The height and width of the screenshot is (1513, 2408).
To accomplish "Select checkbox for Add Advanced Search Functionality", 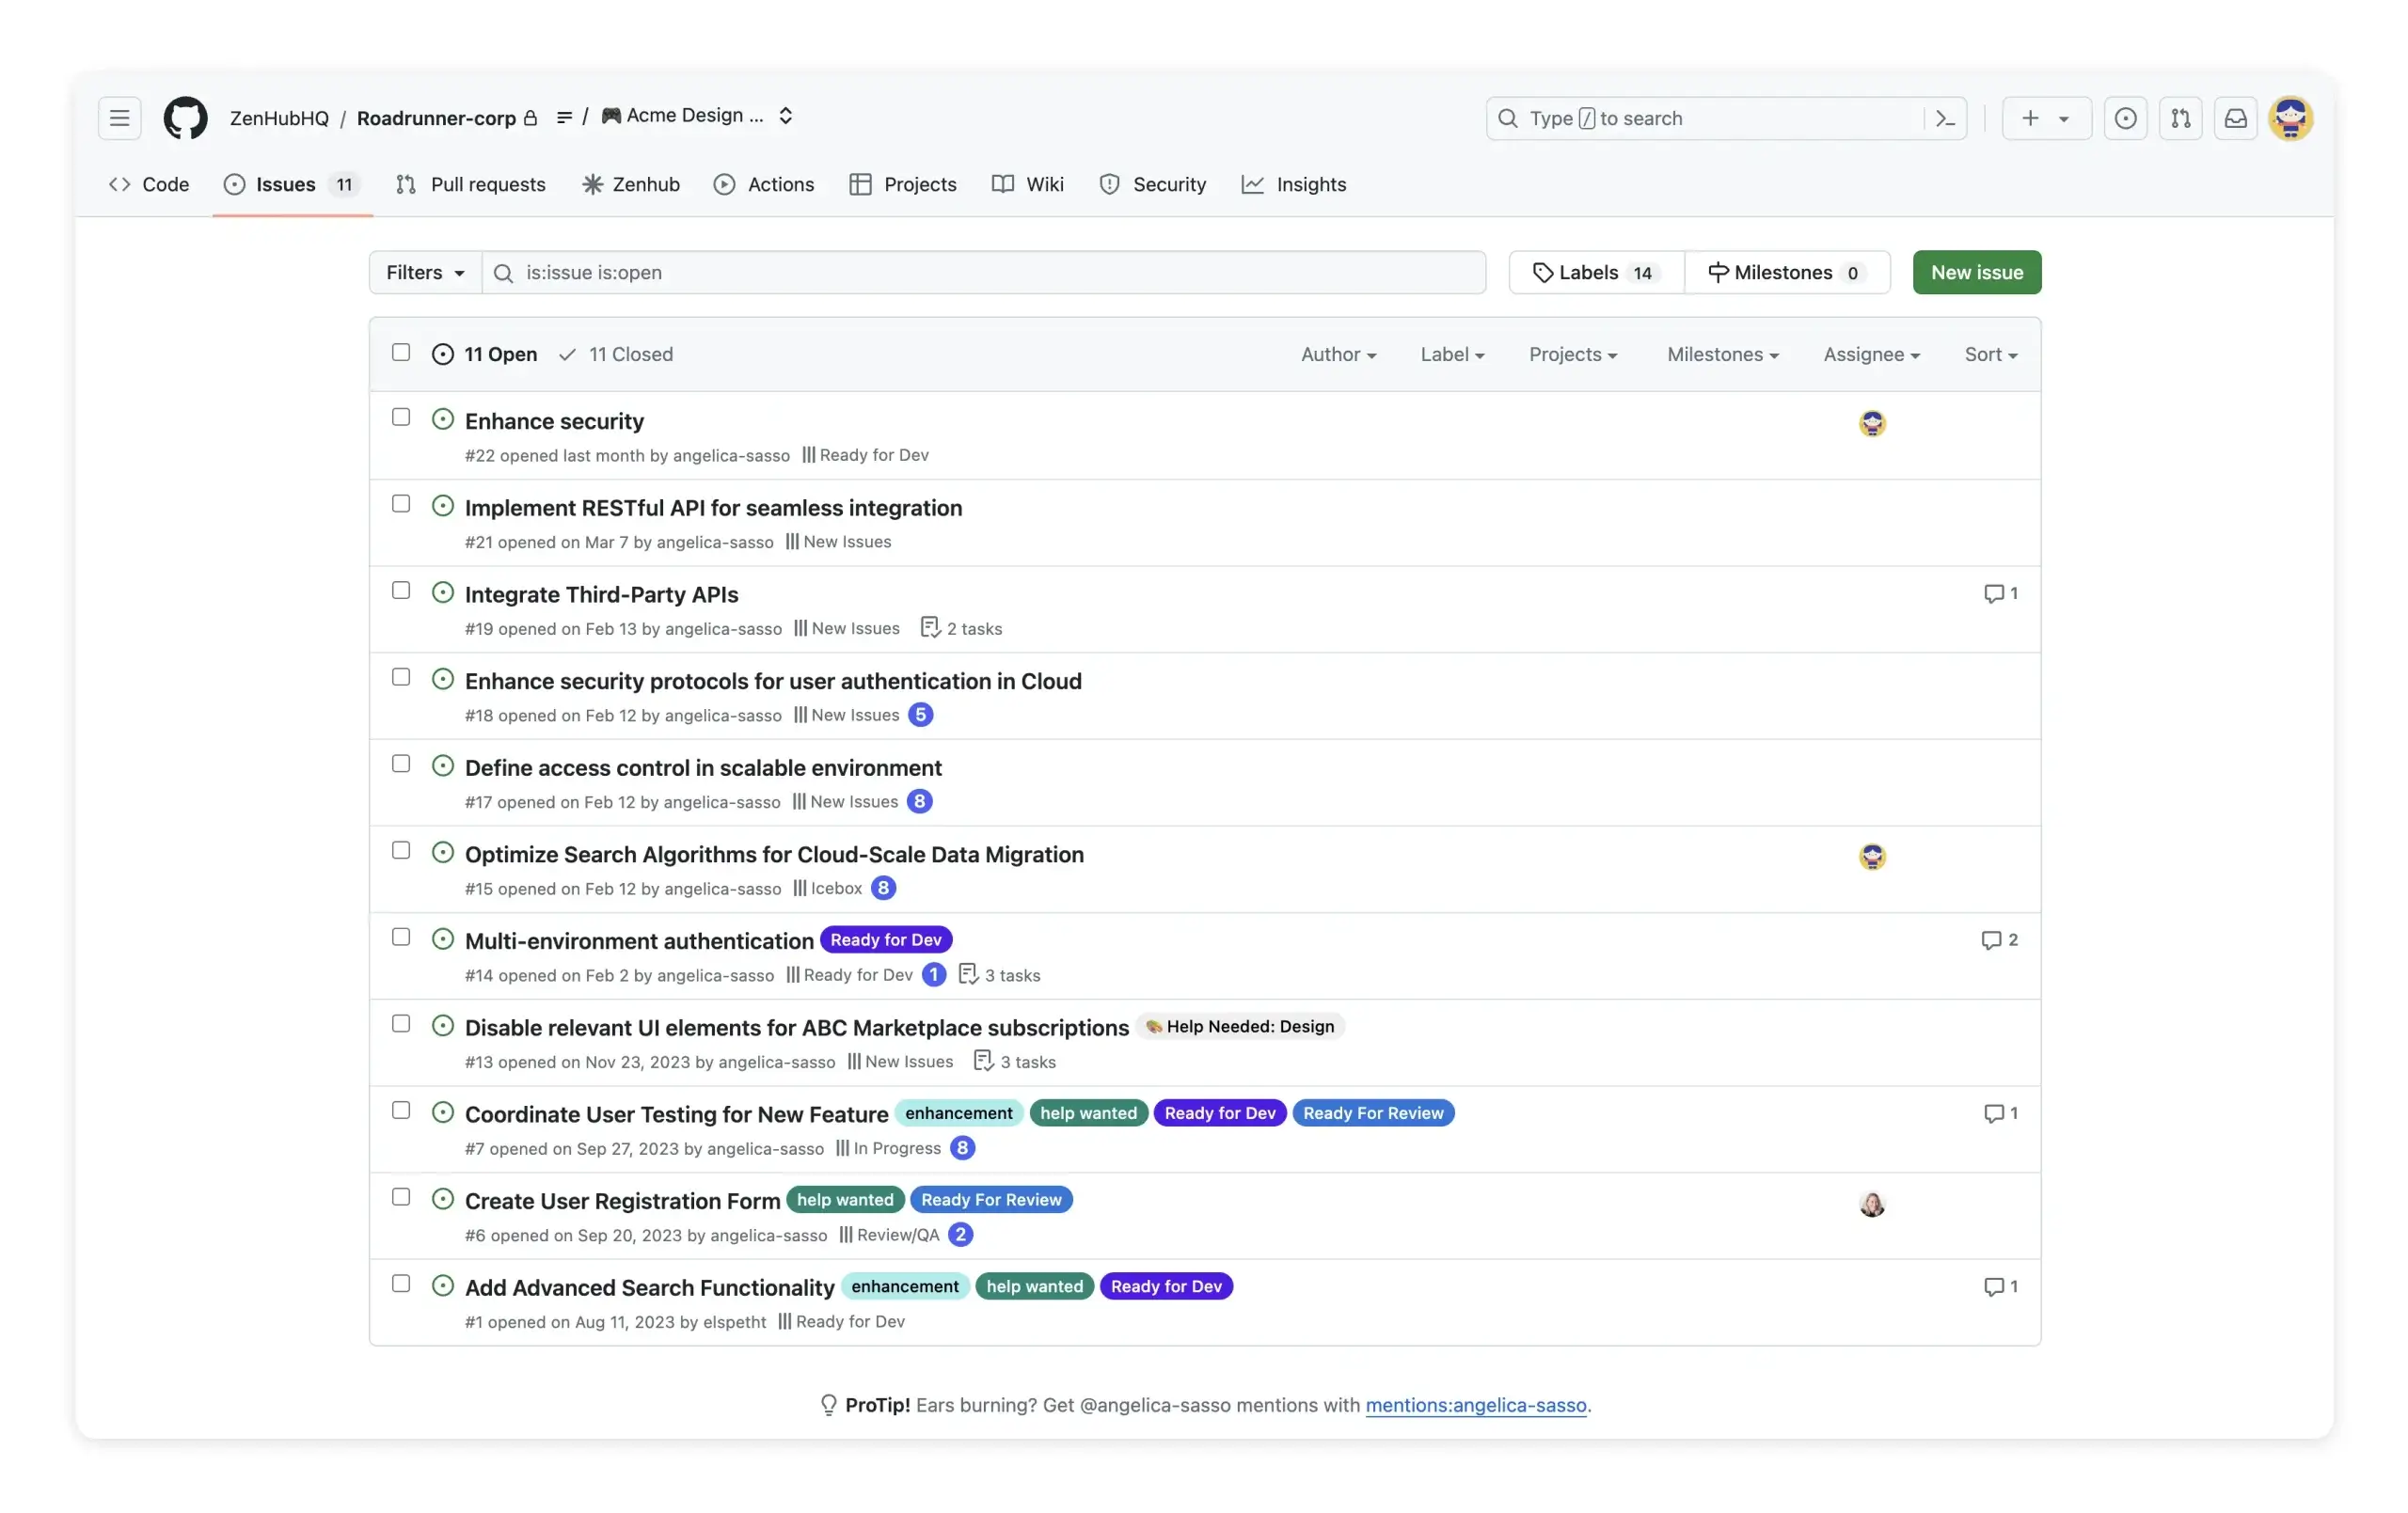I will point(401,1284).
